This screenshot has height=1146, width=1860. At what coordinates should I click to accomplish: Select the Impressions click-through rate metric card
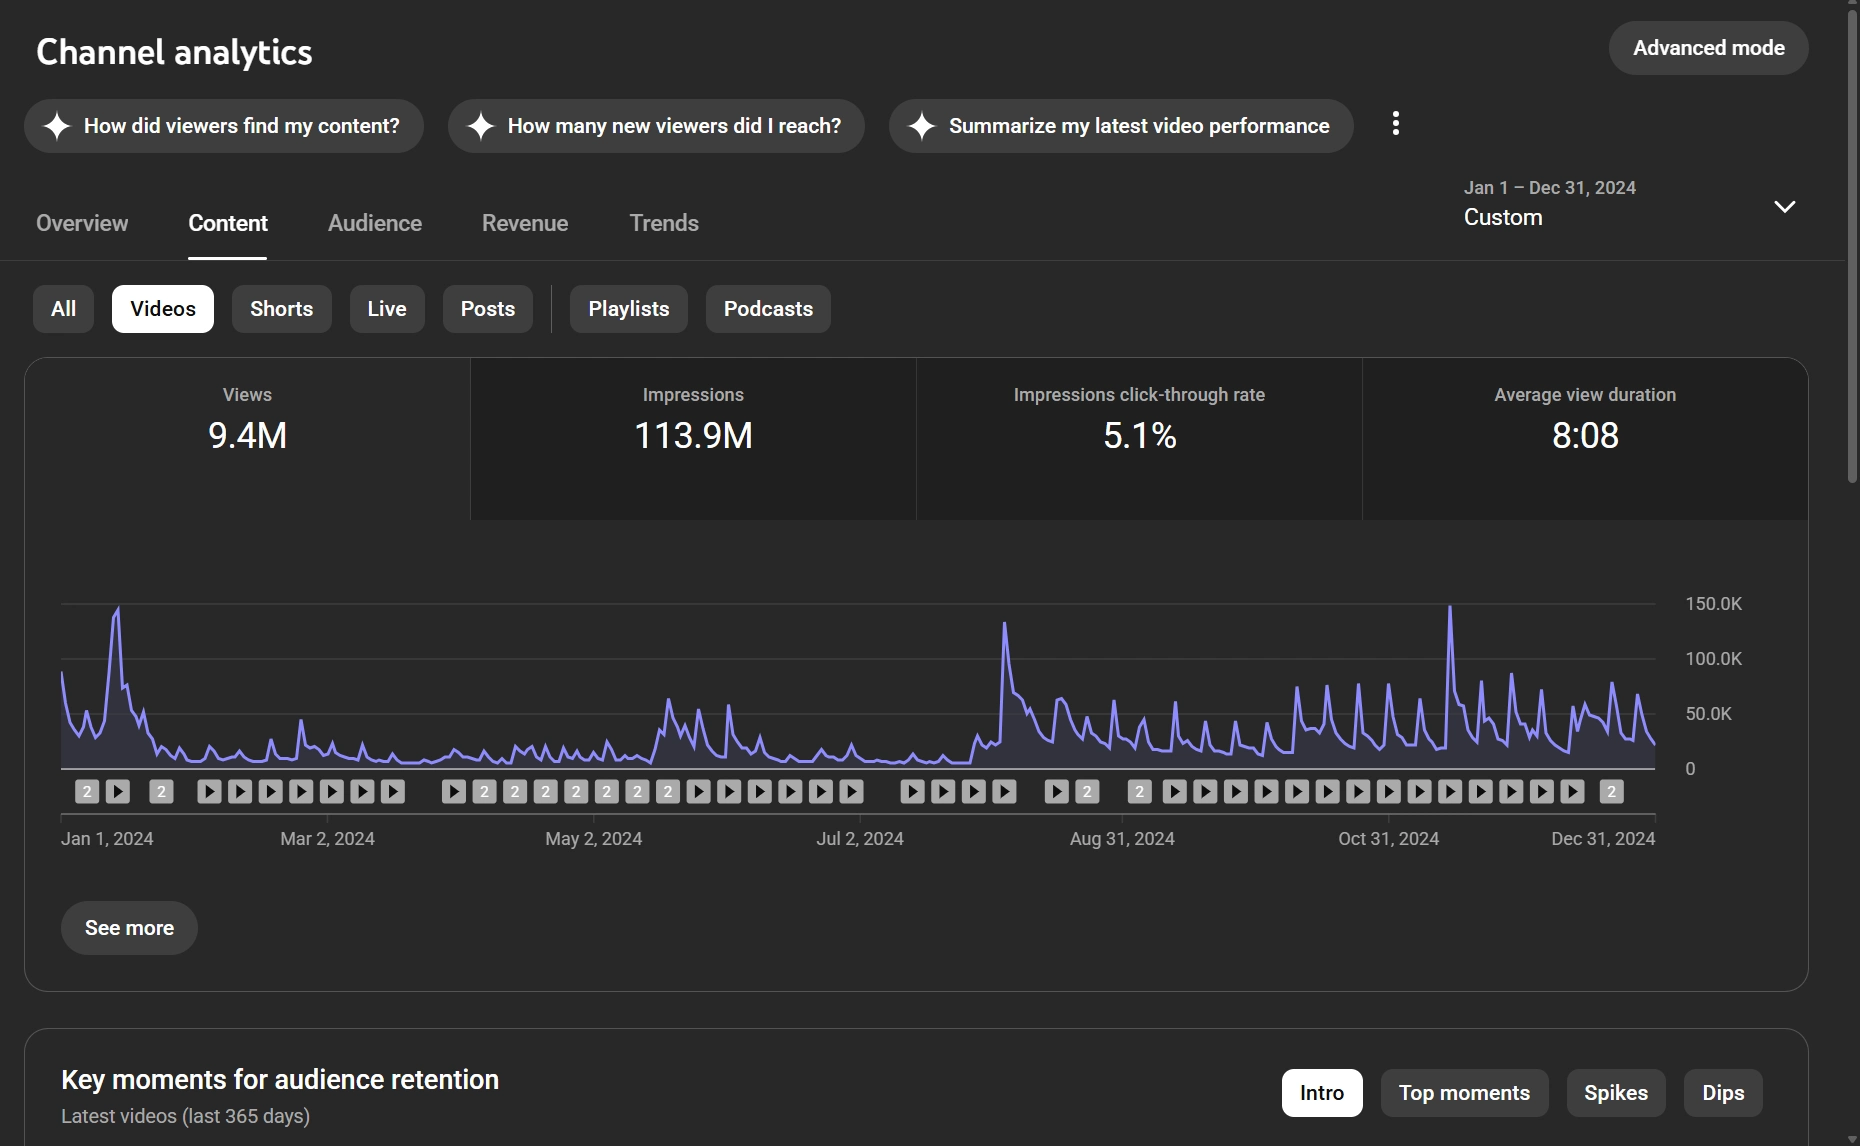(1139, 438)
